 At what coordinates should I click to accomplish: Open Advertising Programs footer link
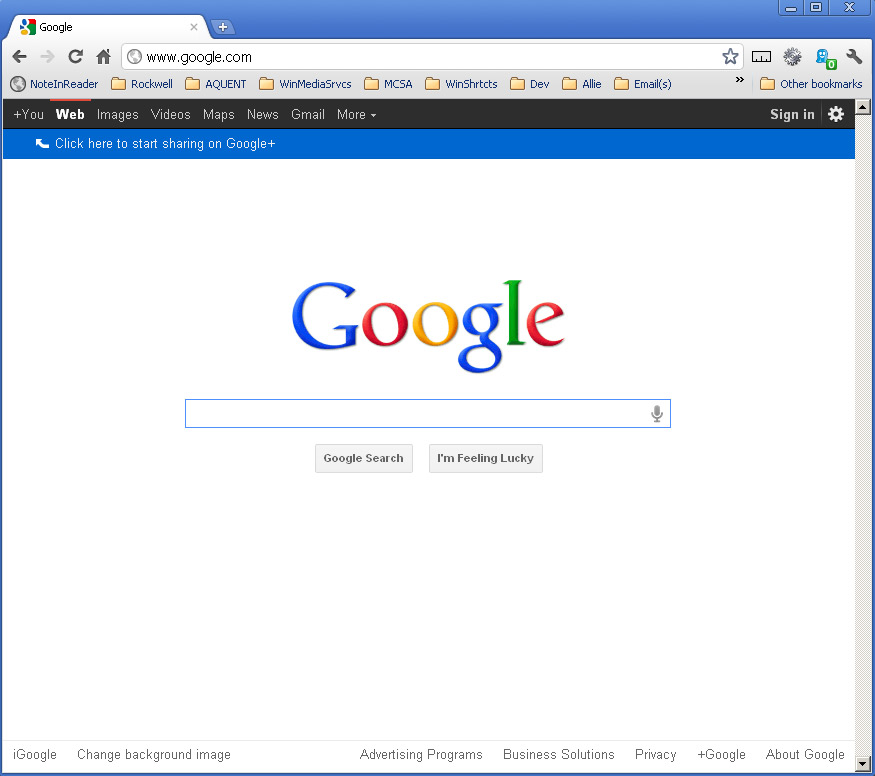421,754
